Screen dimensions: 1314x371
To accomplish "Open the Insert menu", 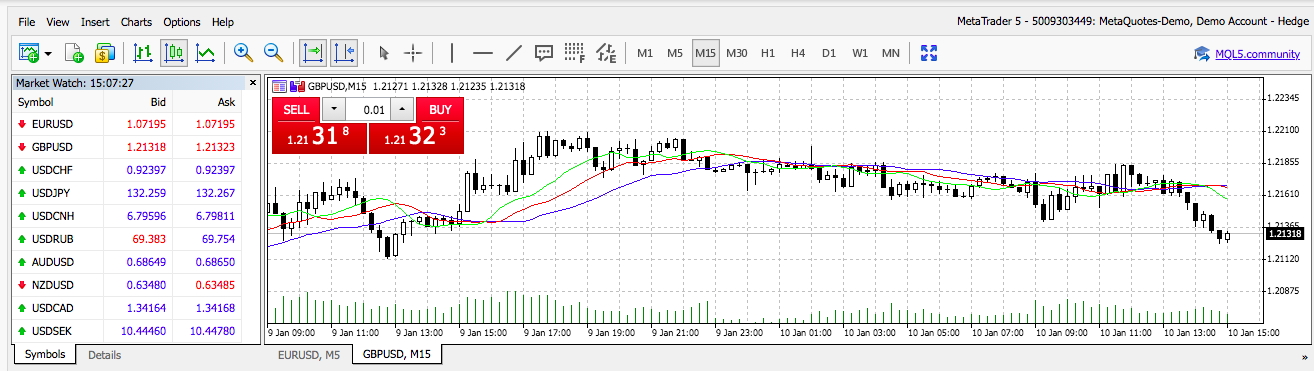I will coord(95,21).
